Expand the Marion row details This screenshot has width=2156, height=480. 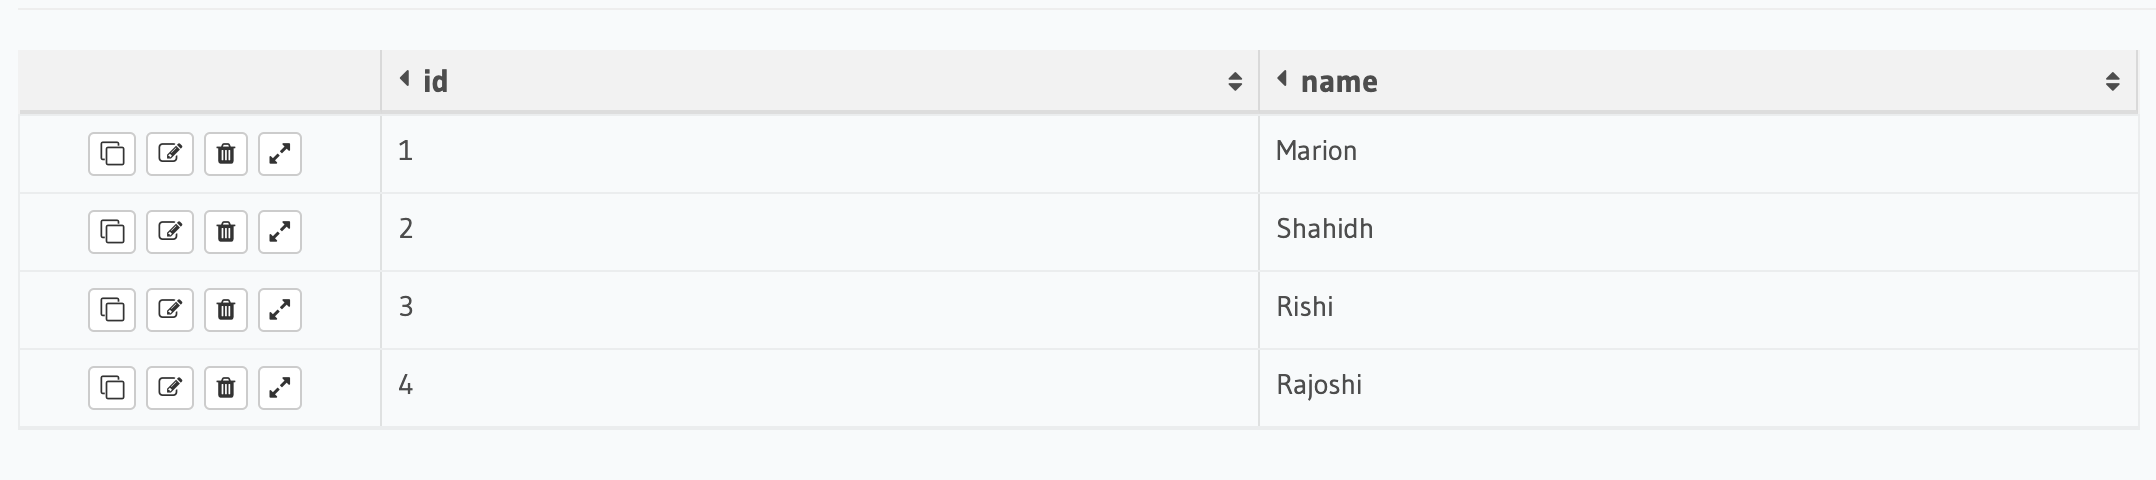coord(280,154)
